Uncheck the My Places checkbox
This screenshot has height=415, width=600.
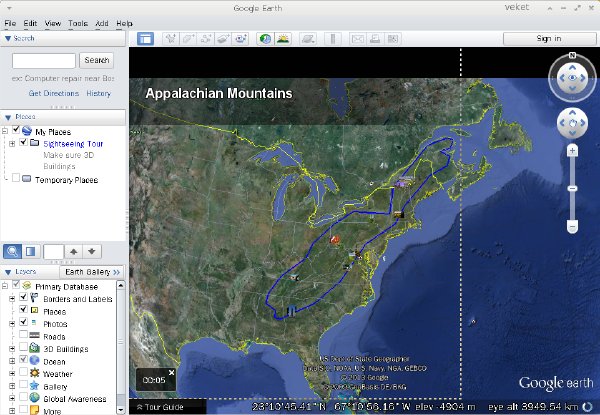16,129
